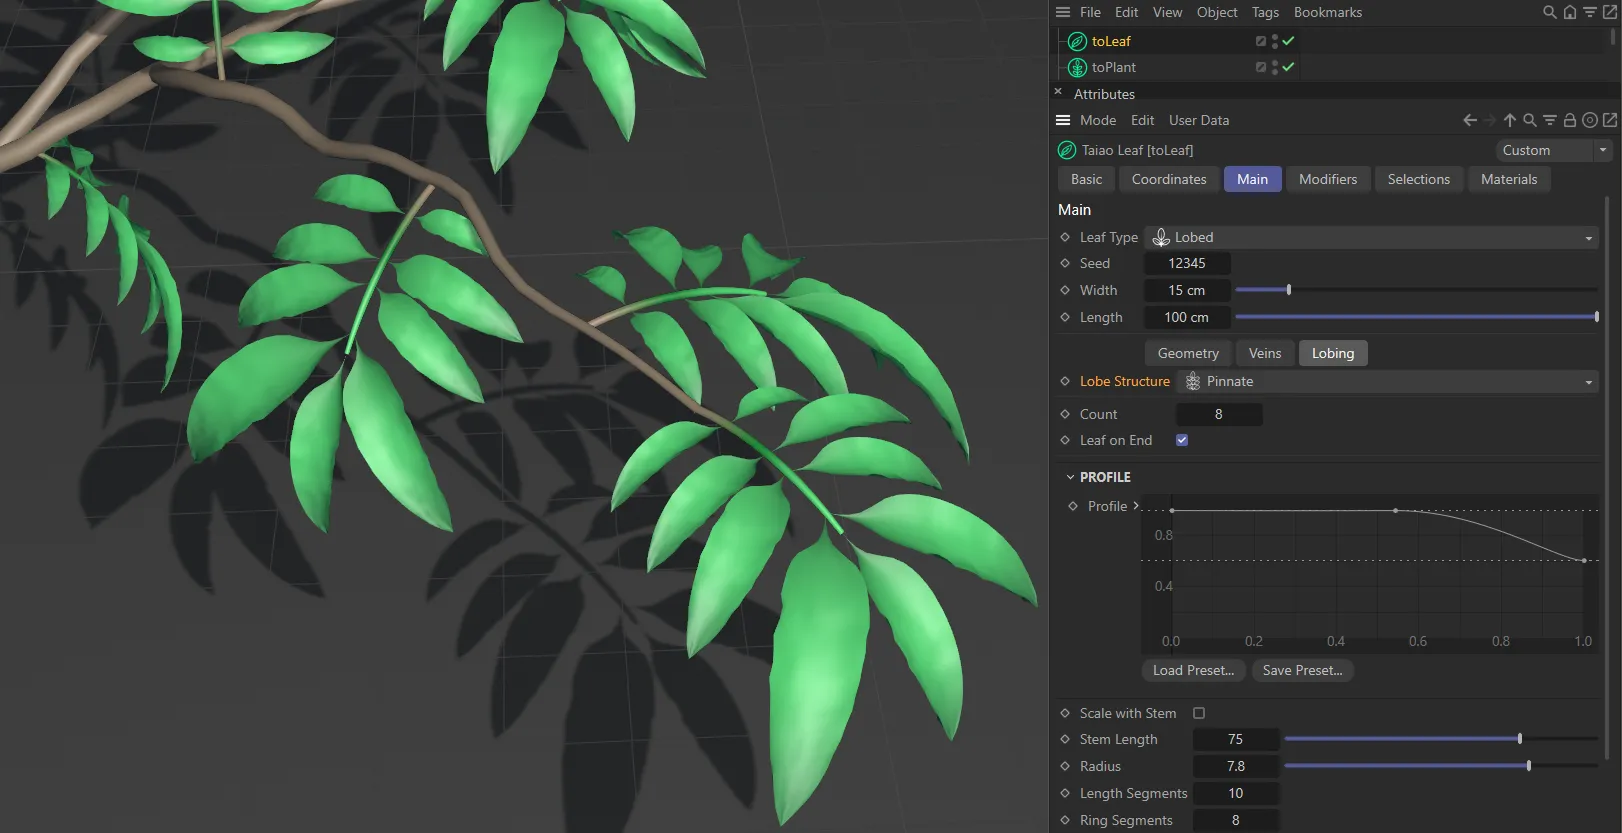Open the User Data menu
Screen dimensions: 1622x833
click(1199, 120)
